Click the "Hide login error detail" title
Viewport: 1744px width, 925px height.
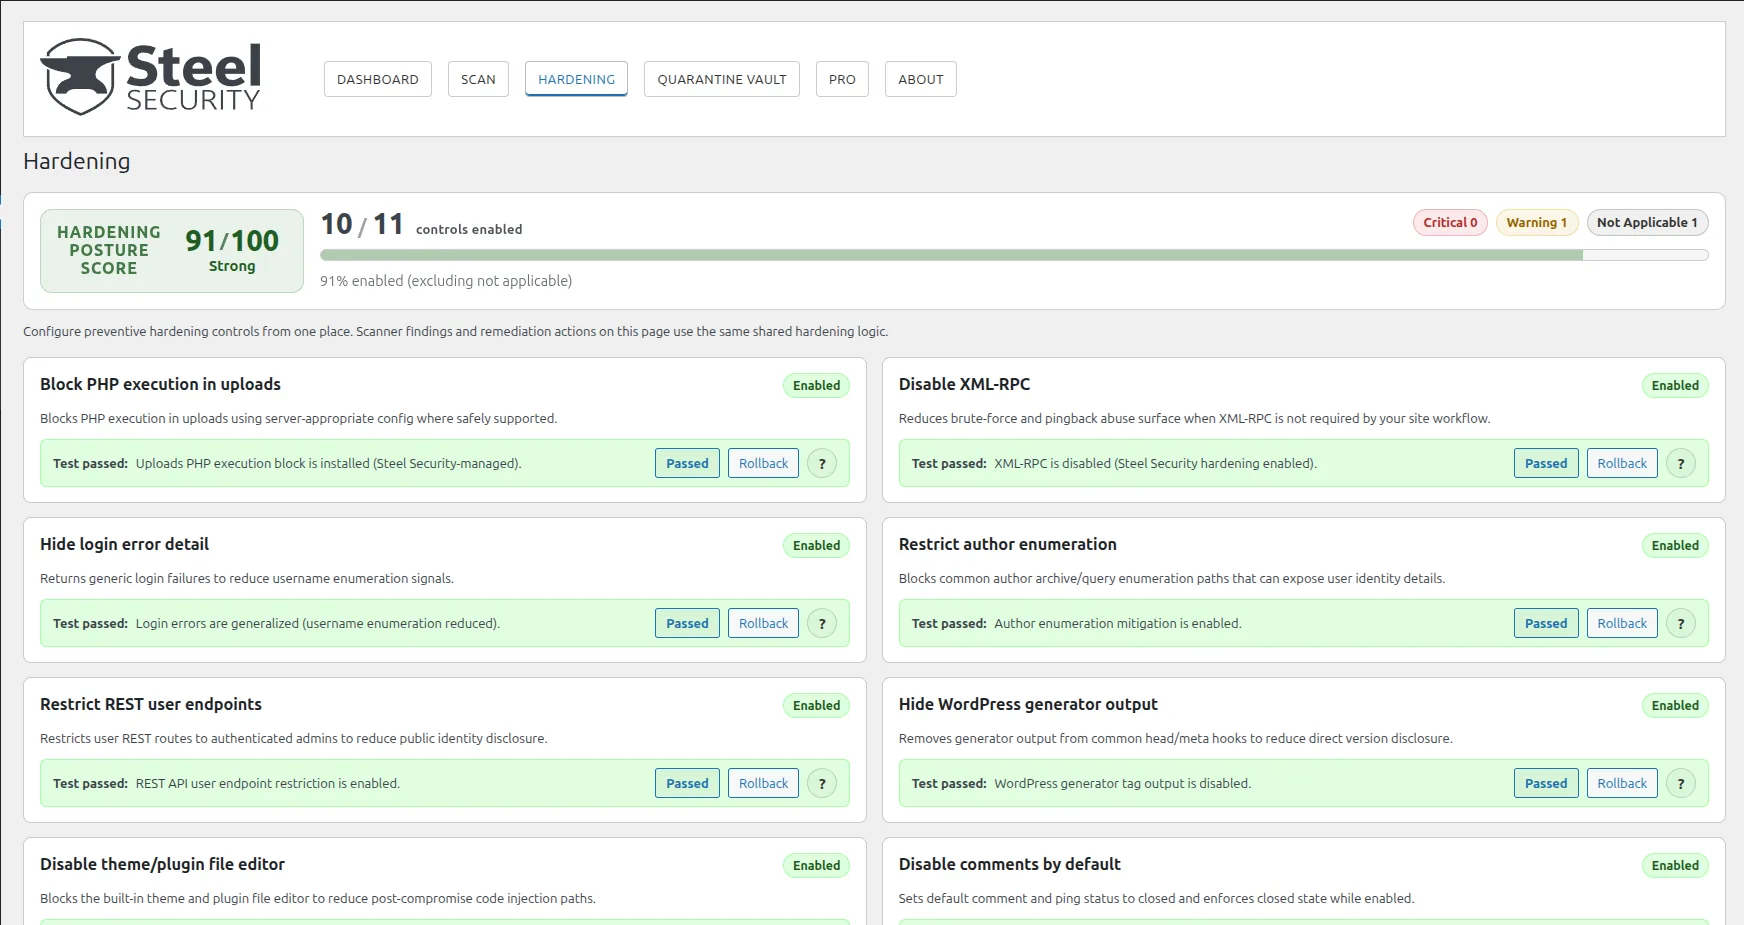click(x=124, y=544)
